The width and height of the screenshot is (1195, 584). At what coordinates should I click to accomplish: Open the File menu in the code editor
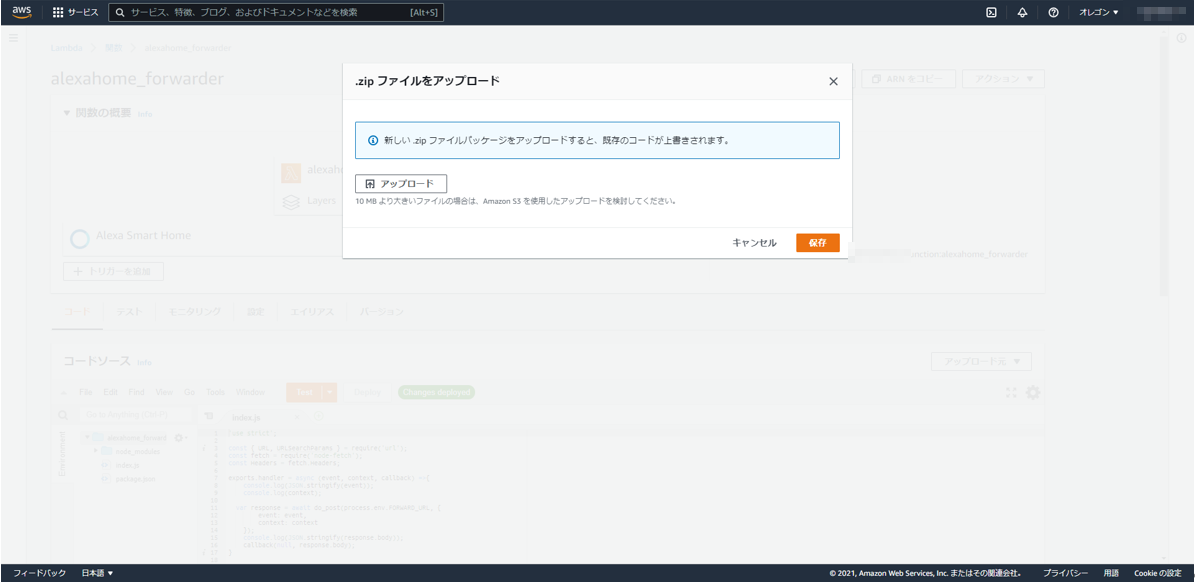[x=85, y=392]
